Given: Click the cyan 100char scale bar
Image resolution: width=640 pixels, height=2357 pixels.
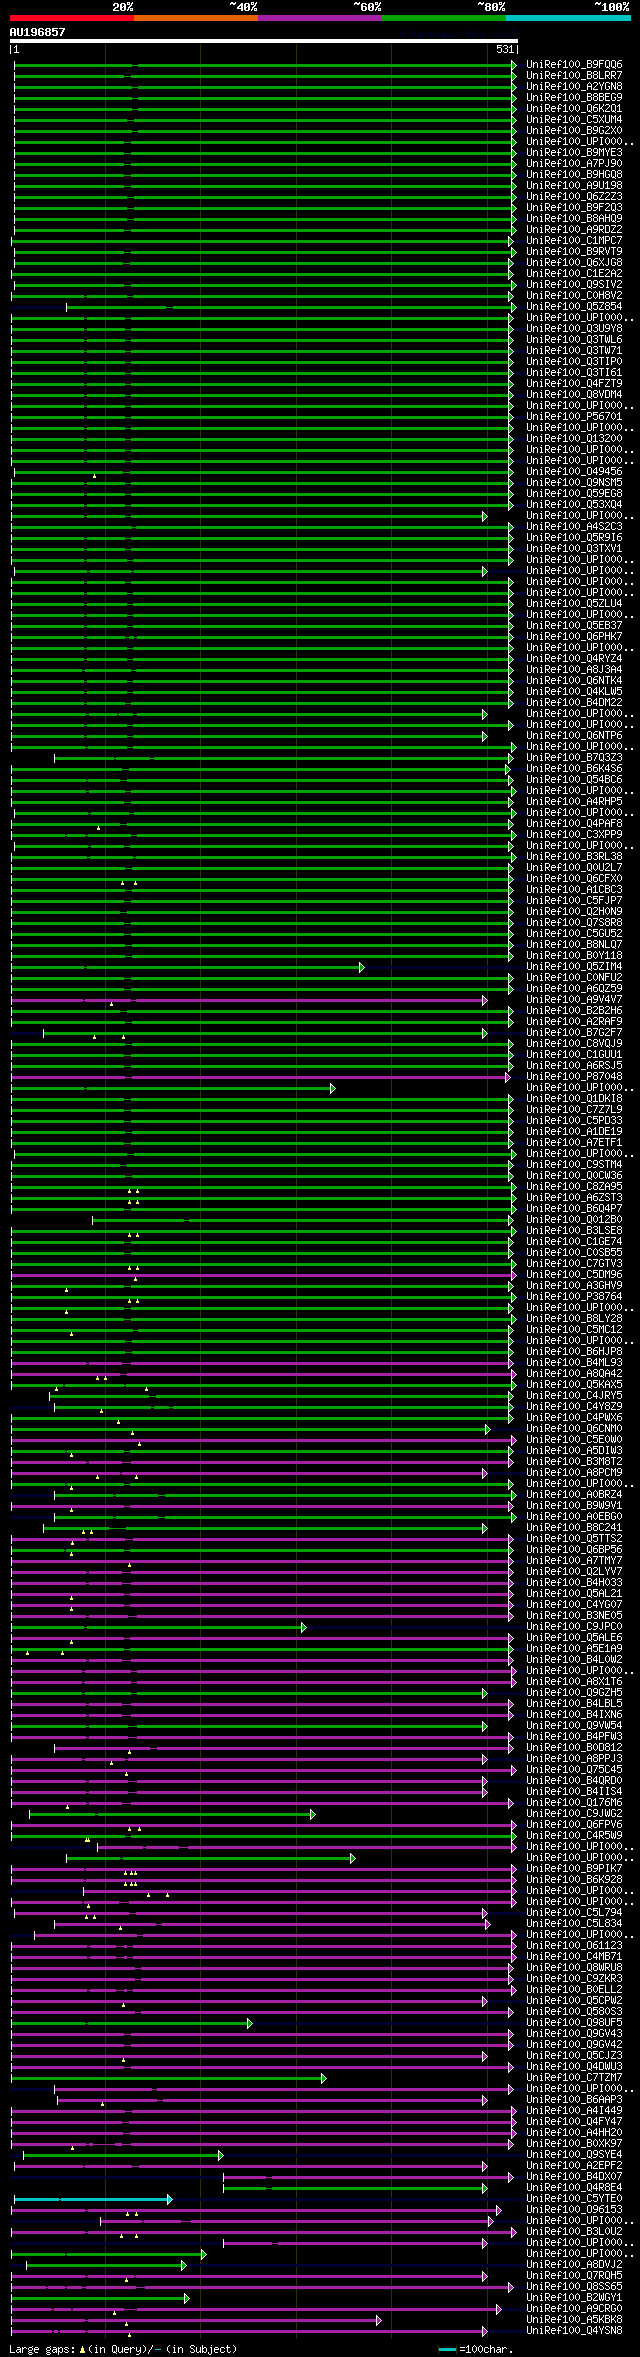Looking at the screenshot, I should (x=447, y=2349).
